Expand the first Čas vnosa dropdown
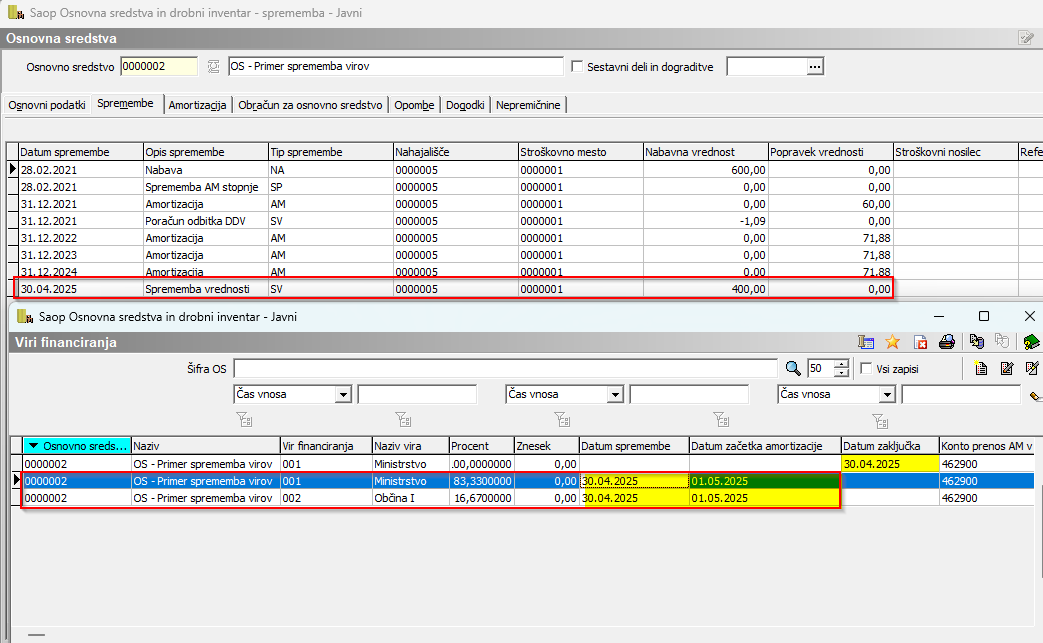Viewport: 1043px width, 643px height. point(343,395)
